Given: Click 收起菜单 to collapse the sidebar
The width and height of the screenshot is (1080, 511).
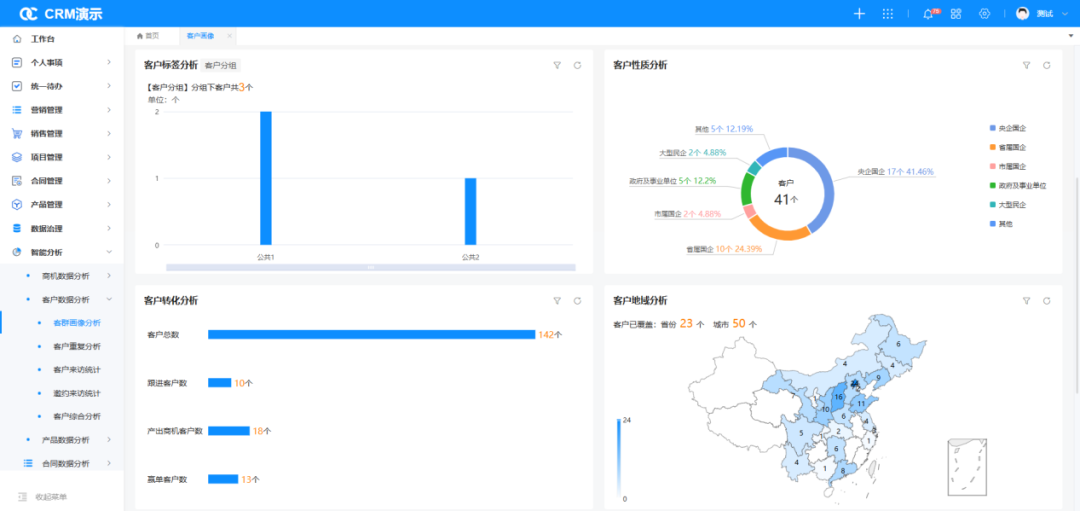Looking at the screenshot, I should (x=50, y=497).
